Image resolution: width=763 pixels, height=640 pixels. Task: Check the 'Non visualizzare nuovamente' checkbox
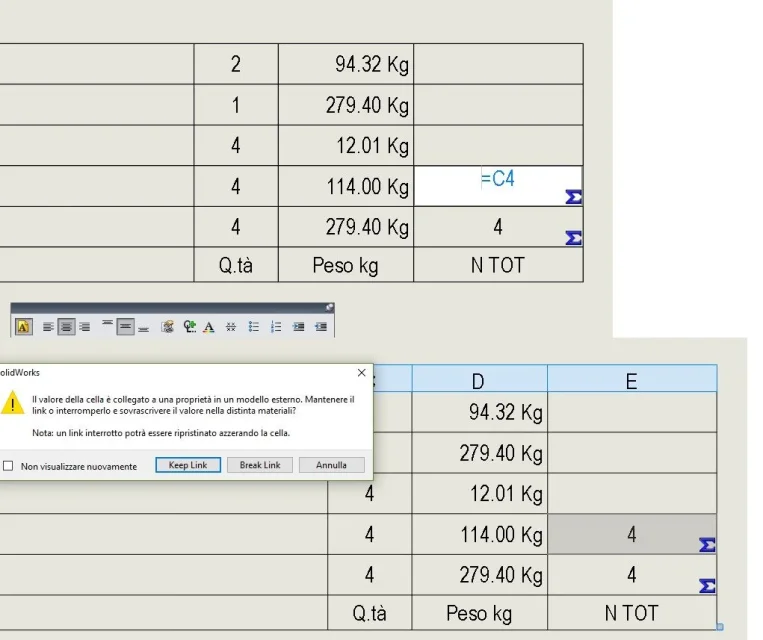pos(8,466)
